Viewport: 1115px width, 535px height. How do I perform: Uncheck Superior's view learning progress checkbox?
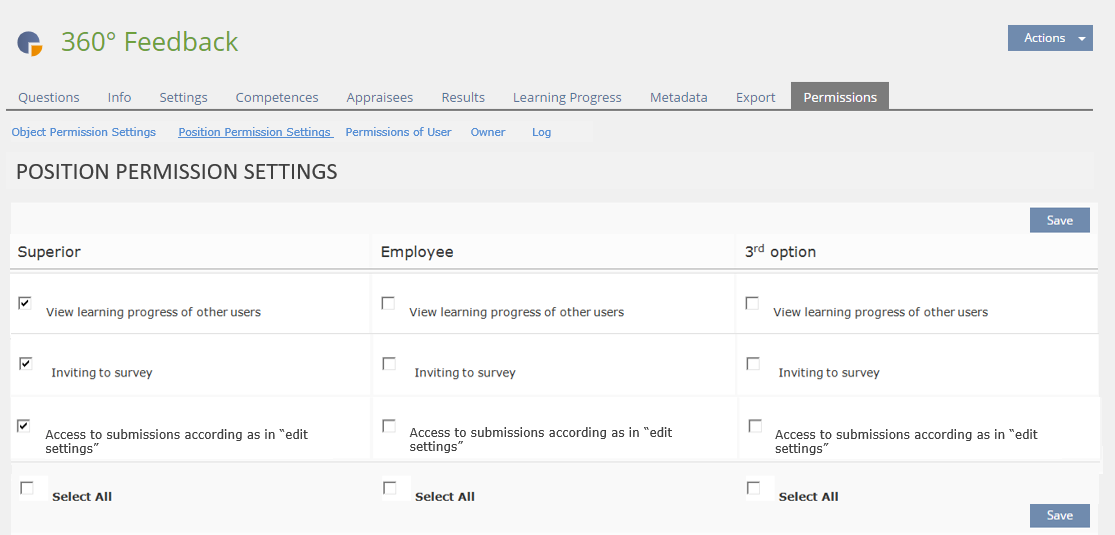25,303
